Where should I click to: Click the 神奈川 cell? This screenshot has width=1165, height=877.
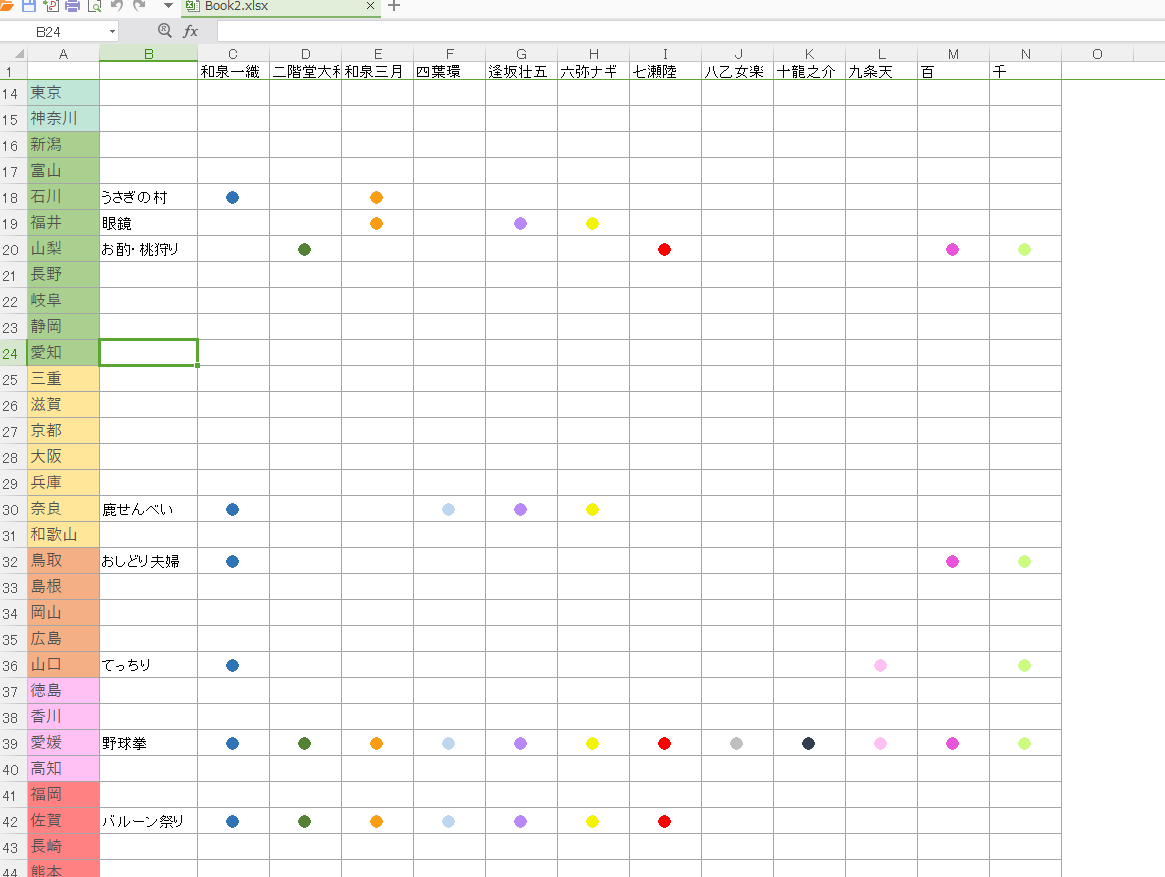(63, 119)
